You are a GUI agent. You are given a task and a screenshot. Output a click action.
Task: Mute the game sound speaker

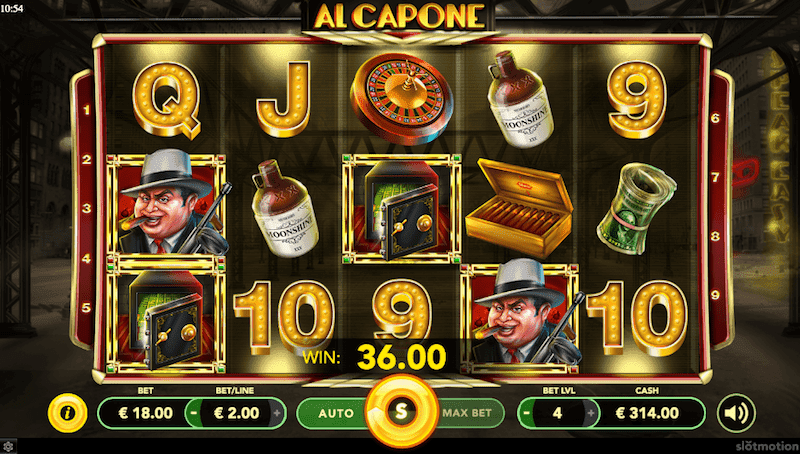pyautogui.click(x=736, y=413)
